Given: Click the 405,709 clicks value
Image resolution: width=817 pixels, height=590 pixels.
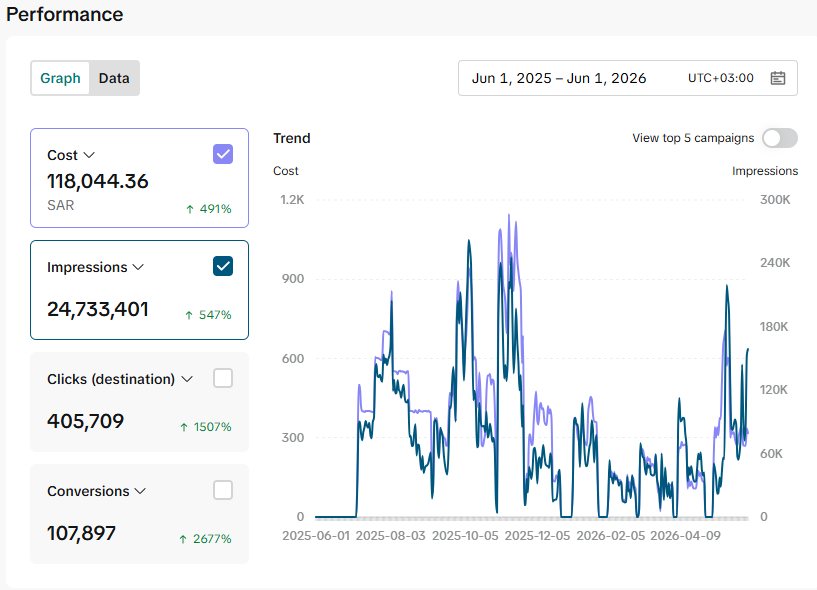Looking at the screenshot, I should tap(85, 421).
